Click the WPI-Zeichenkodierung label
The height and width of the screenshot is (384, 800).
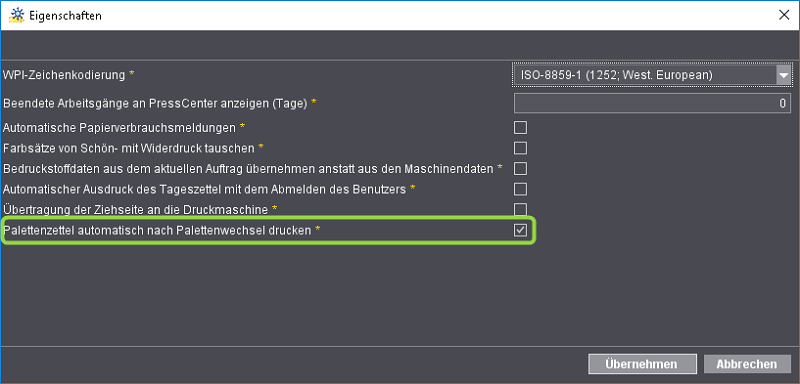(64, 75)
